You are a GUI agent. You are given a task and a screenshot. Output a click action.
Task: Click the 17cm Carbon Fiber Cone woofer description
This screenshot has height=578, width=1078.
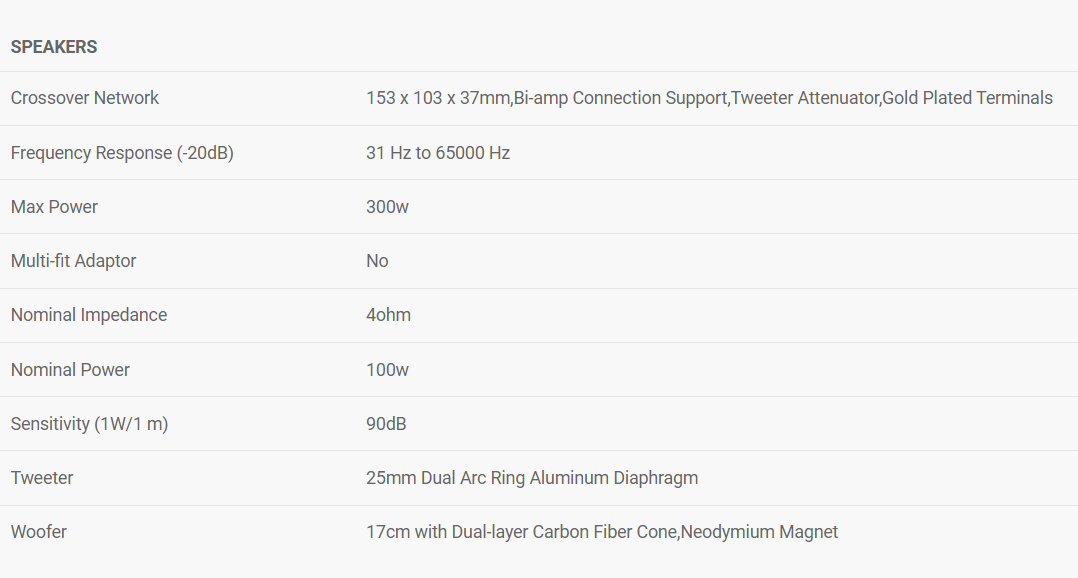(602, 532)
